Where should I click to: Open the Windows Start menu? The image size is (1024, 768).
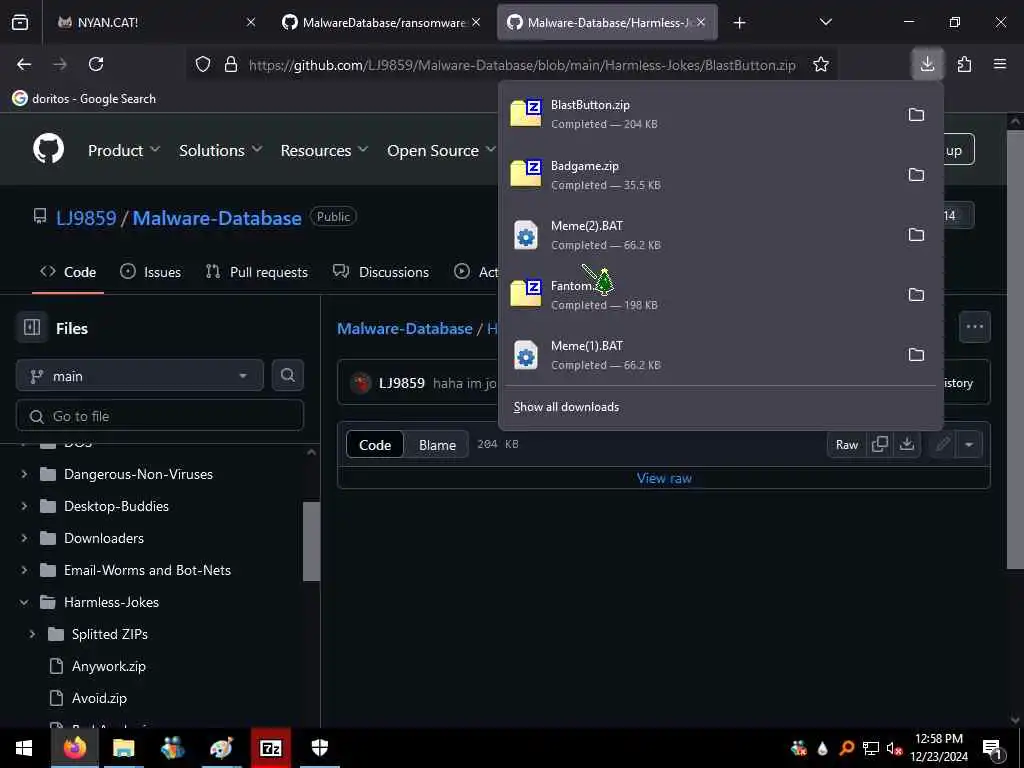tap(24, 748)
